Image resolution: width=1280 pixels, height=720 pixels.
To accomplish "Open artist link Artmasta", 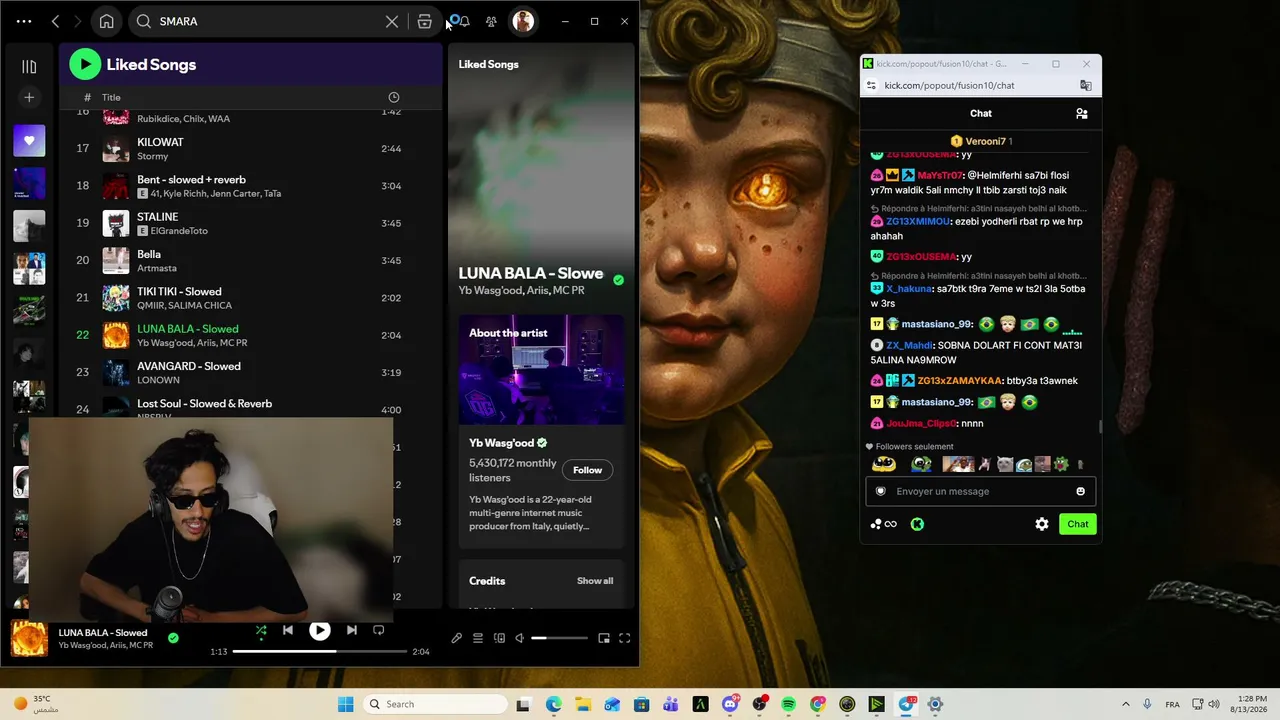I will pos(157,268).
